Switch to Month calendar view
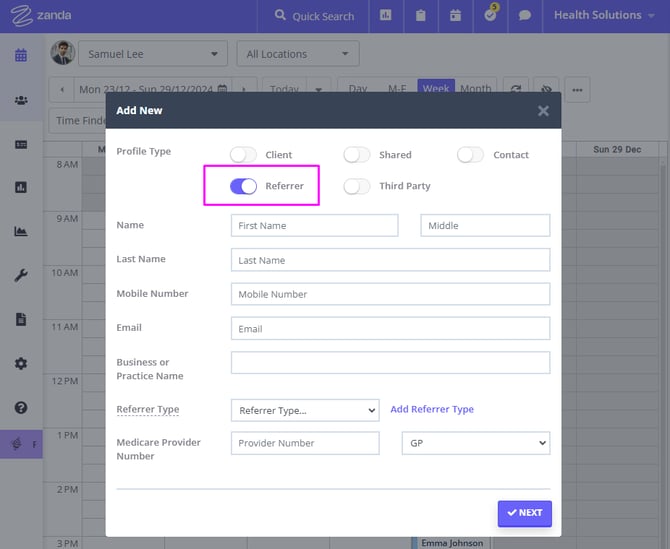The image size is (670, 549). coord(475,89)
